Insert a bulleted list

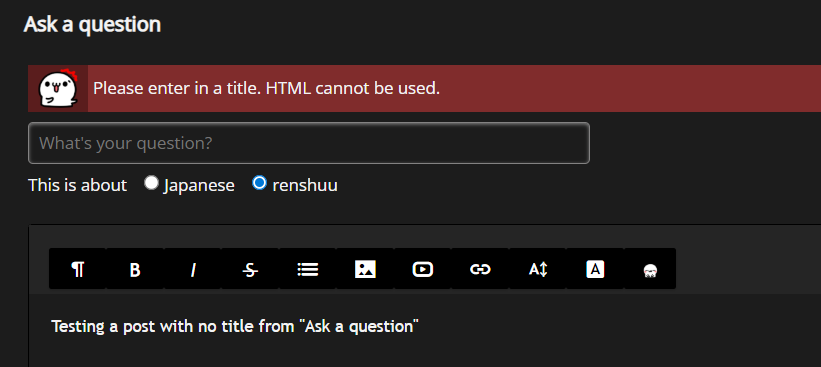click(308, 269)
